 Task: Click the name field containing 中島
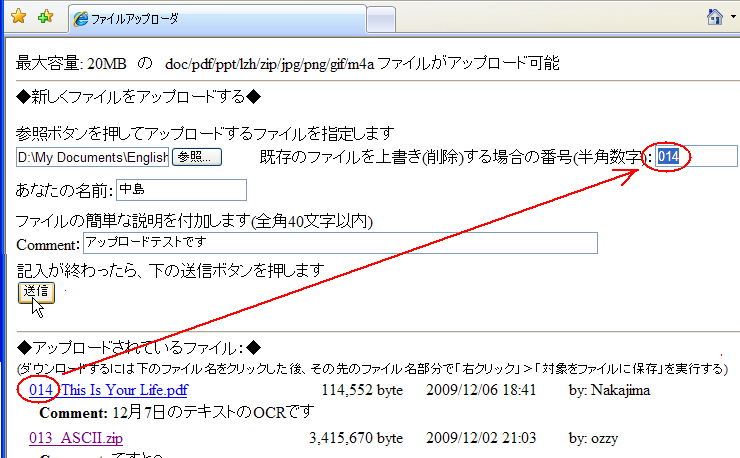click(x=180, y=190)
